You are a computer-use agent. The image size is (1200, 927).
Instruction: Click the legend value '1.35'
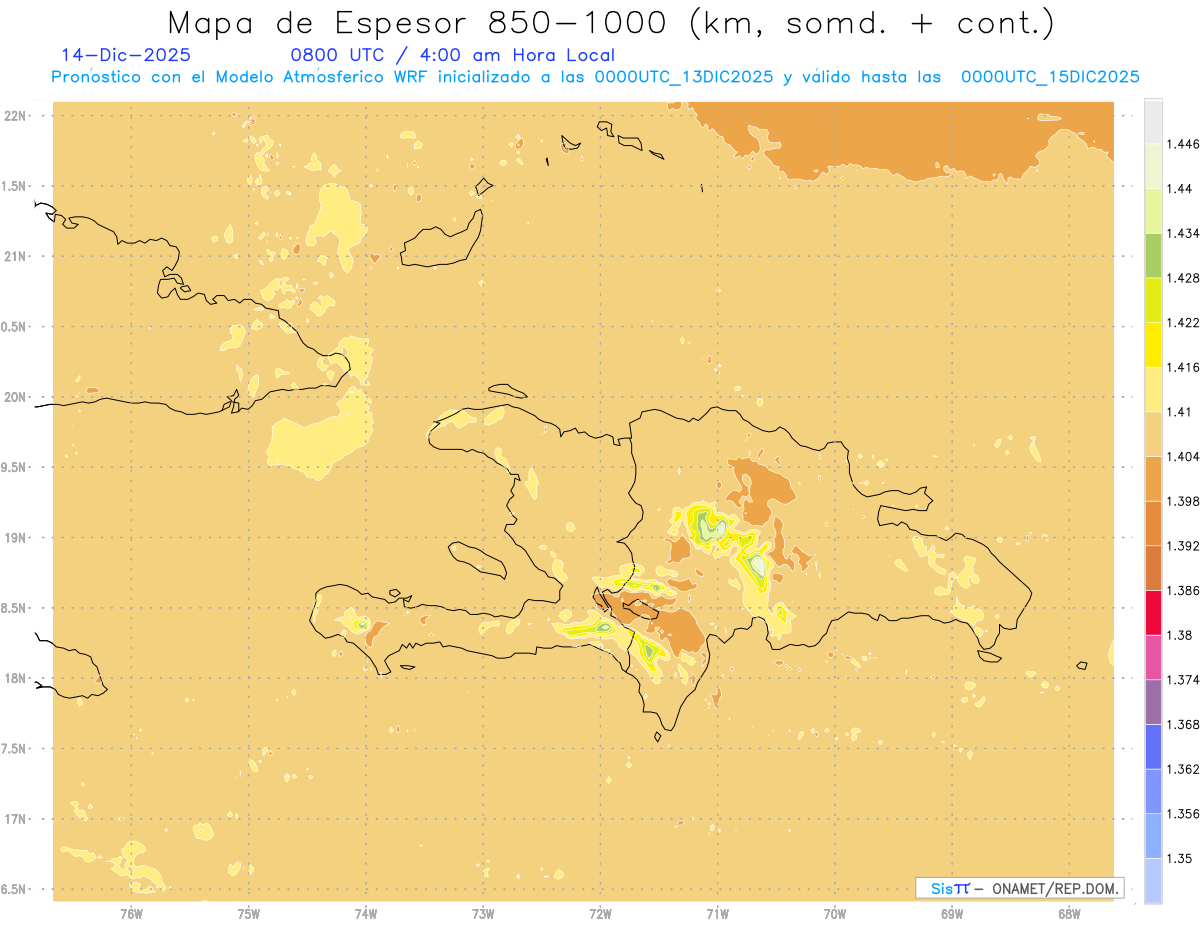(x=1178, y=858)
